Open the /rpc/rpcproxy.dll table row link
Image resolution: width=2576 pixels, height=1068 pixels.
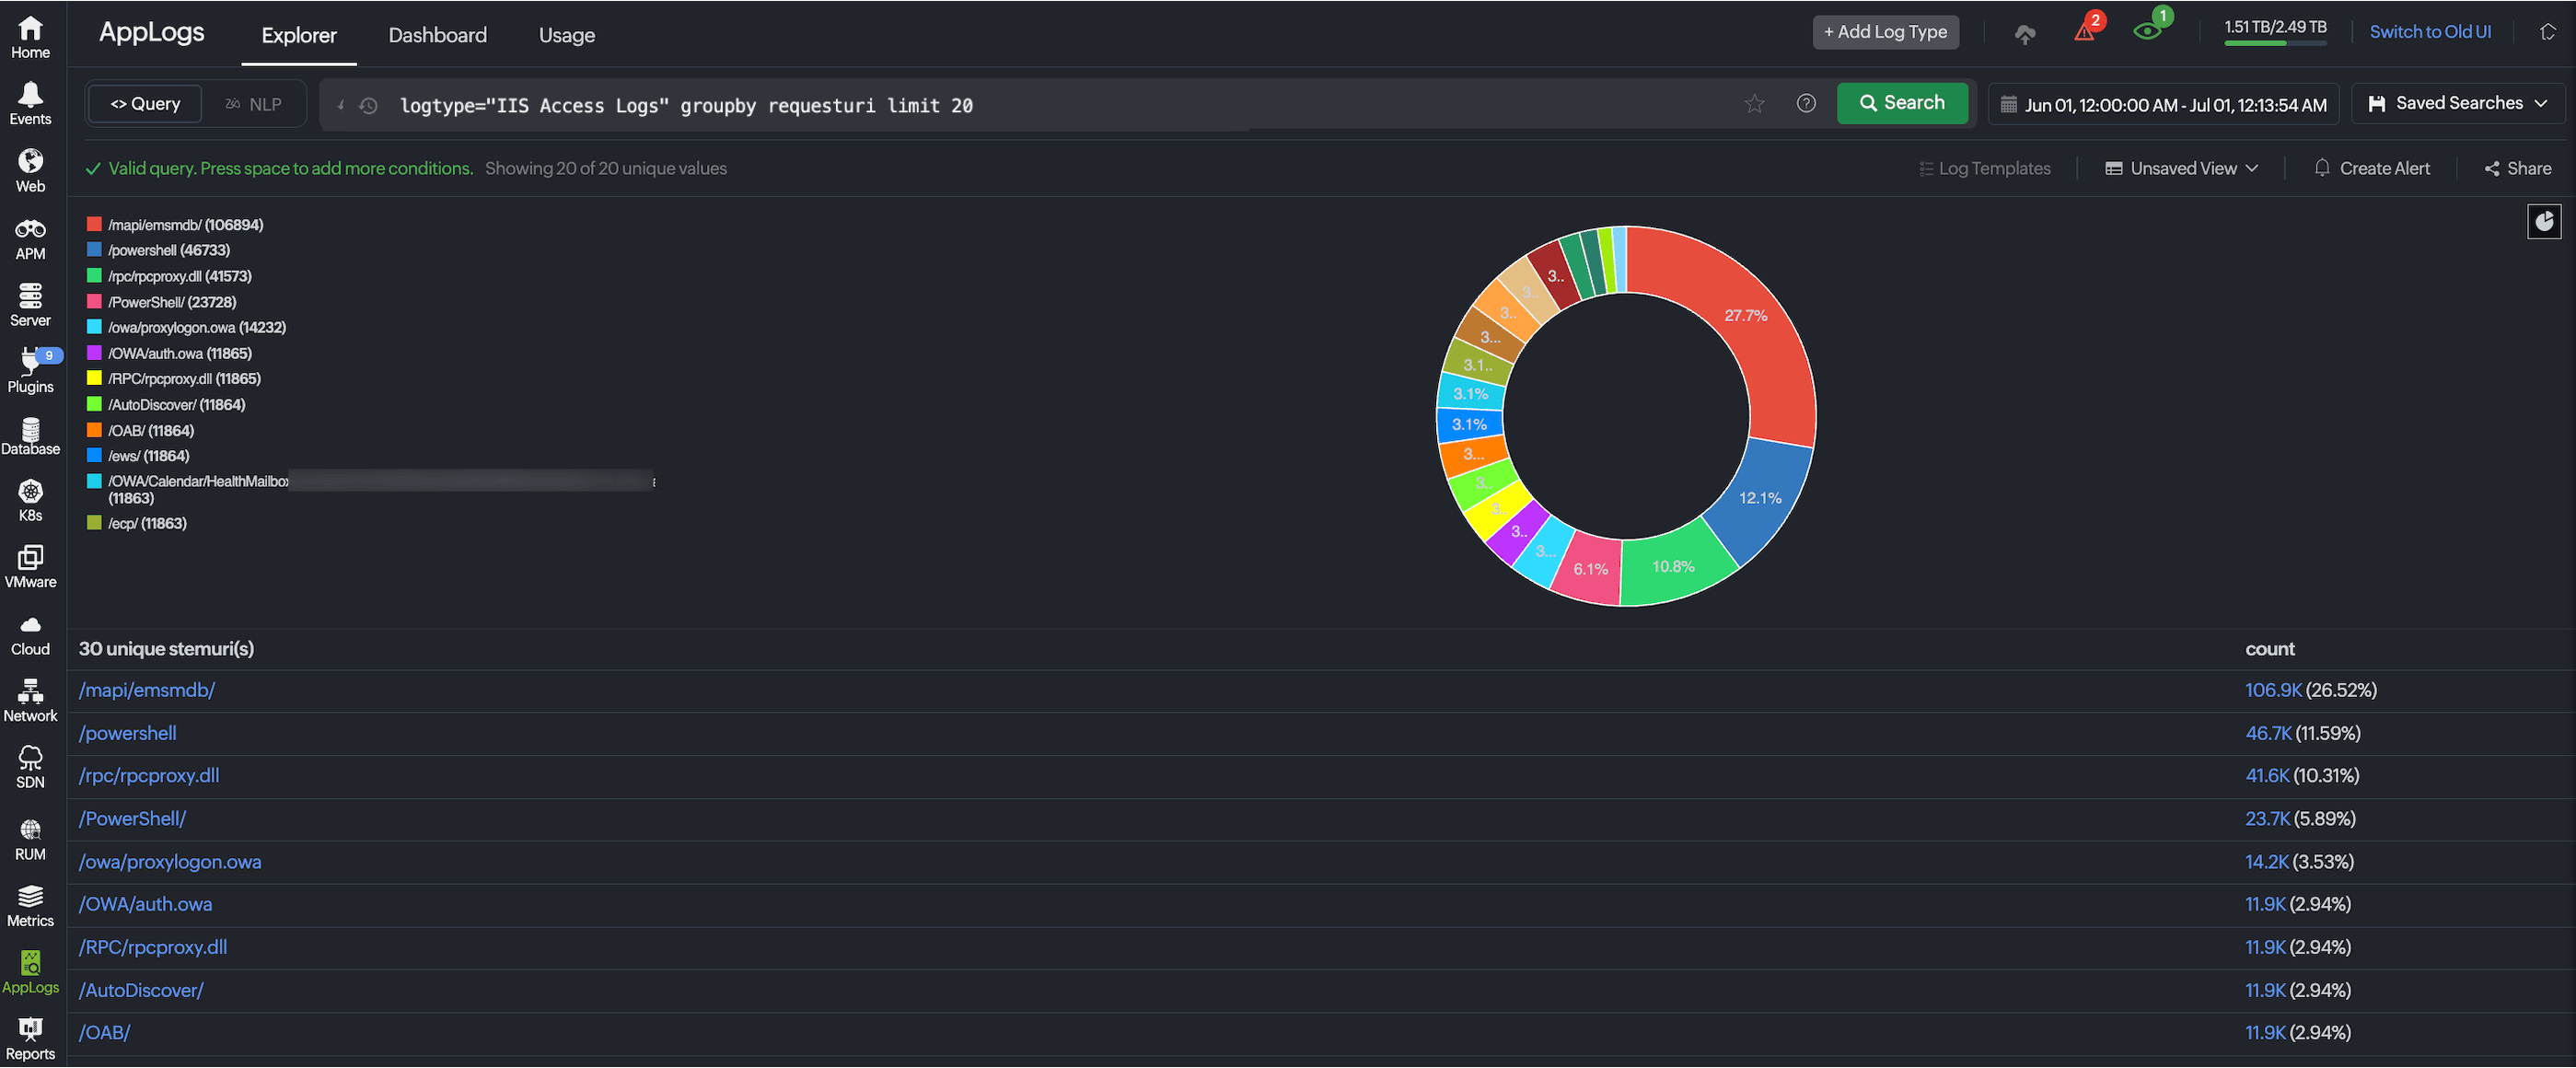coord(149,775)
